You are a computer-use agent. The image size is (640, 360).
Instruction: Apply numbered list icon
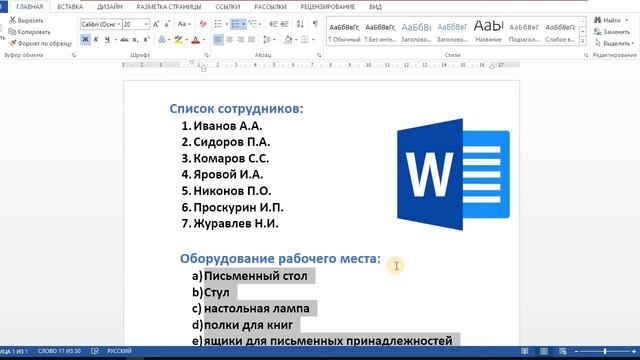pos(236,24)
